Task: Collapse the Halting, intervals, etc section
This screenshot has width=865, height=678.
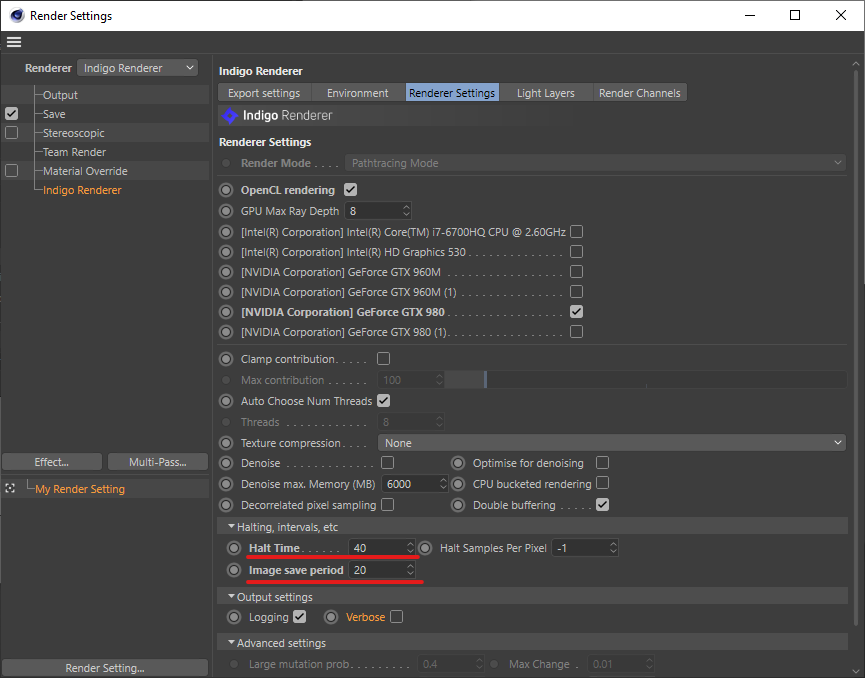Action: (232, 527)
